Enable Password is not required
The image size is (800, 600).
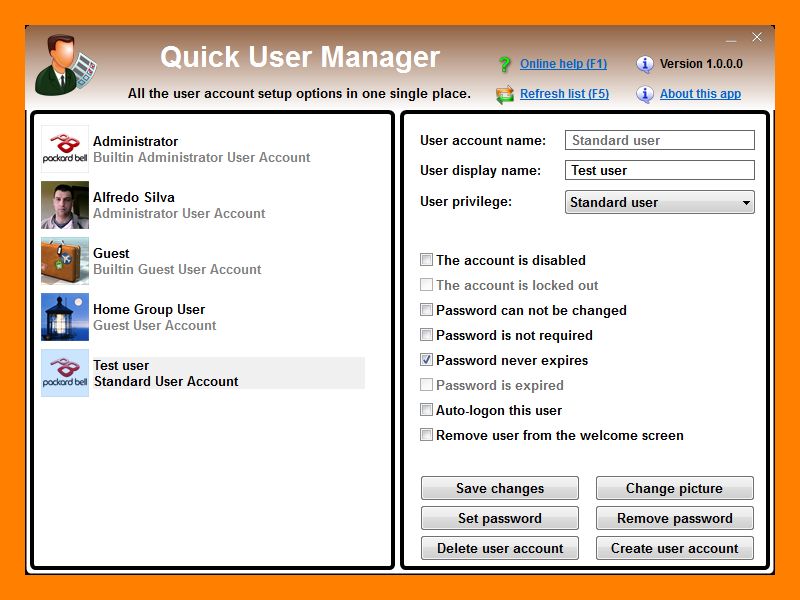tap(426, 335)
